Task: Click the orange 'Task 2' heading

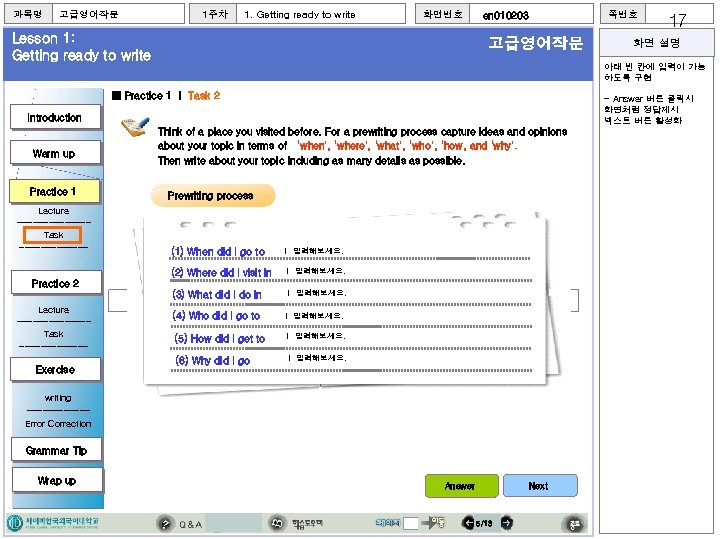Action: (x=204, y=95)
